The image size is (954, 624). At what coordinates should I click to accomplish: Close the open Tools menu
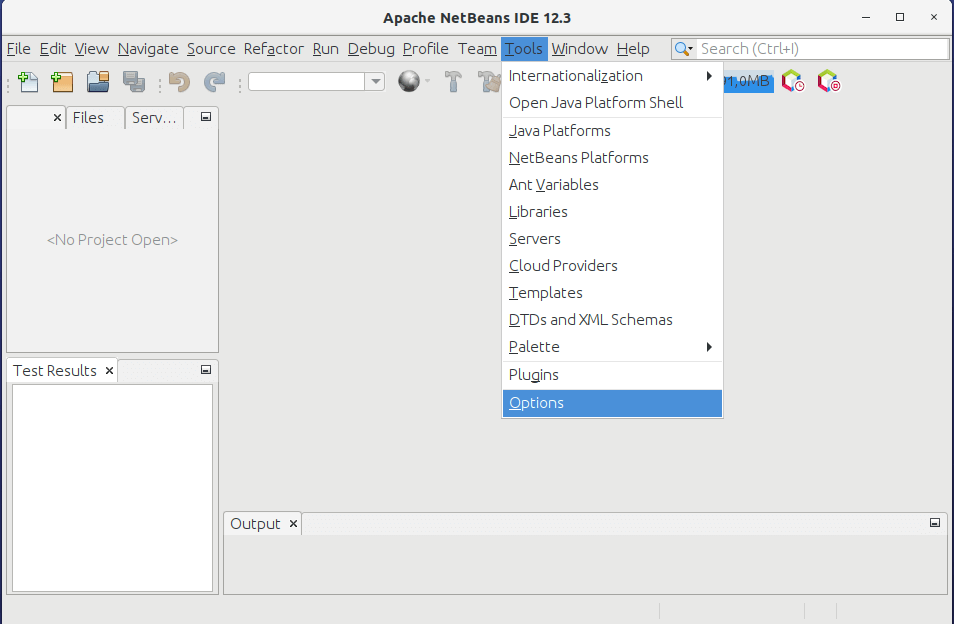pyautogui.click(x=524, y=49)
